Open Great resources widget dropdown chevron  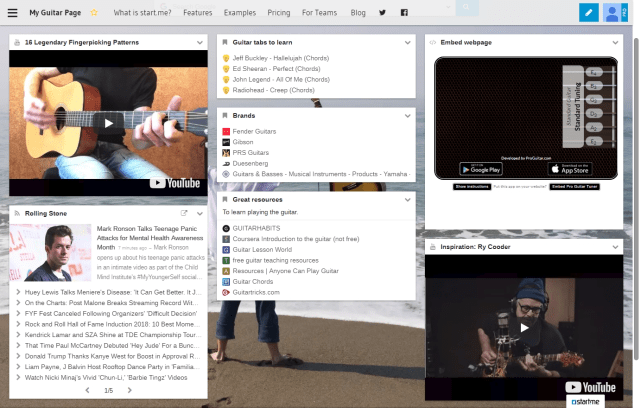[x=407, y=200]
